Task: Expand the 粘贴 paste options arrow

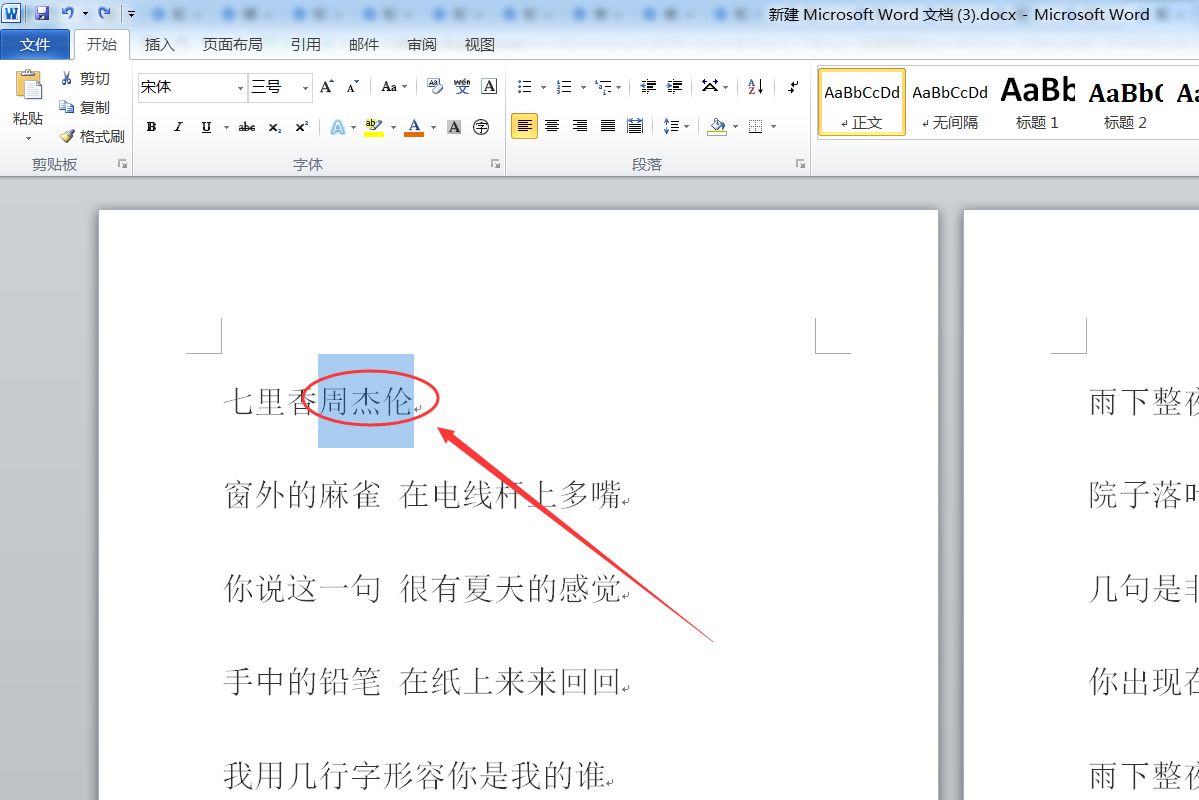Action: [28, 138]
